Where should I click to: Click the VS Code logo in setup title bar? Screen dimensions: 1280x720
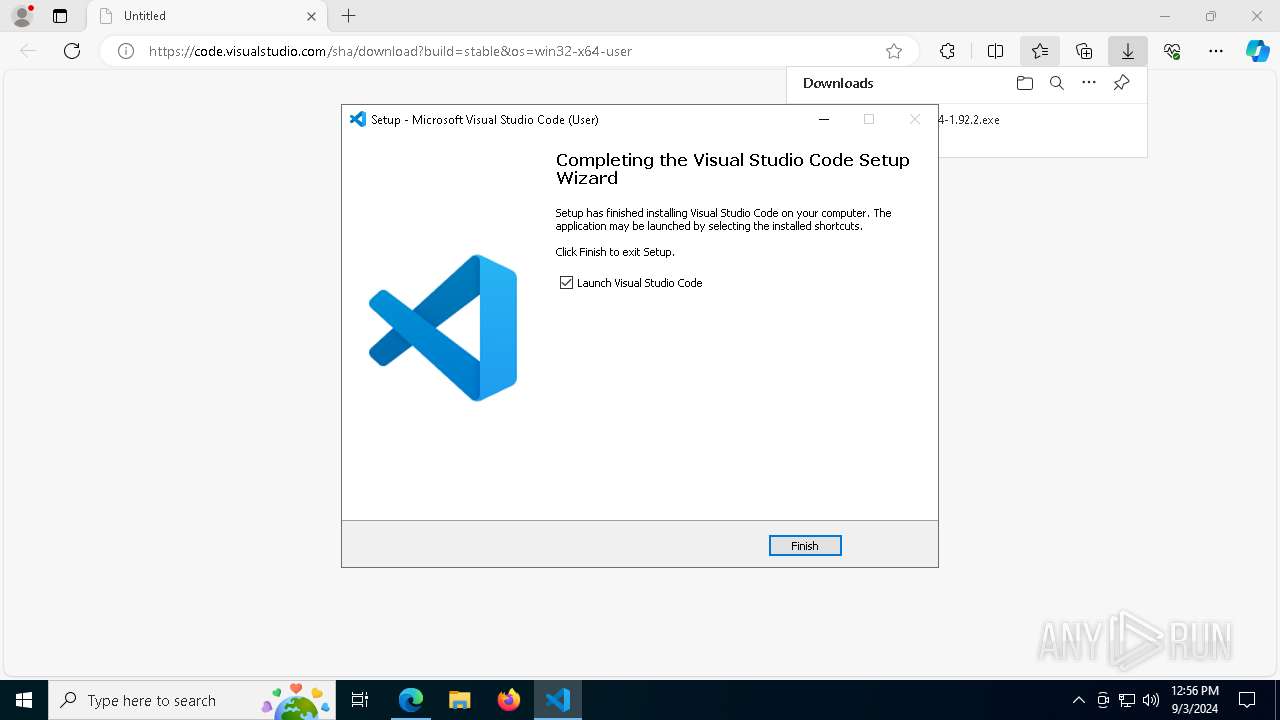tap(357, 119)
